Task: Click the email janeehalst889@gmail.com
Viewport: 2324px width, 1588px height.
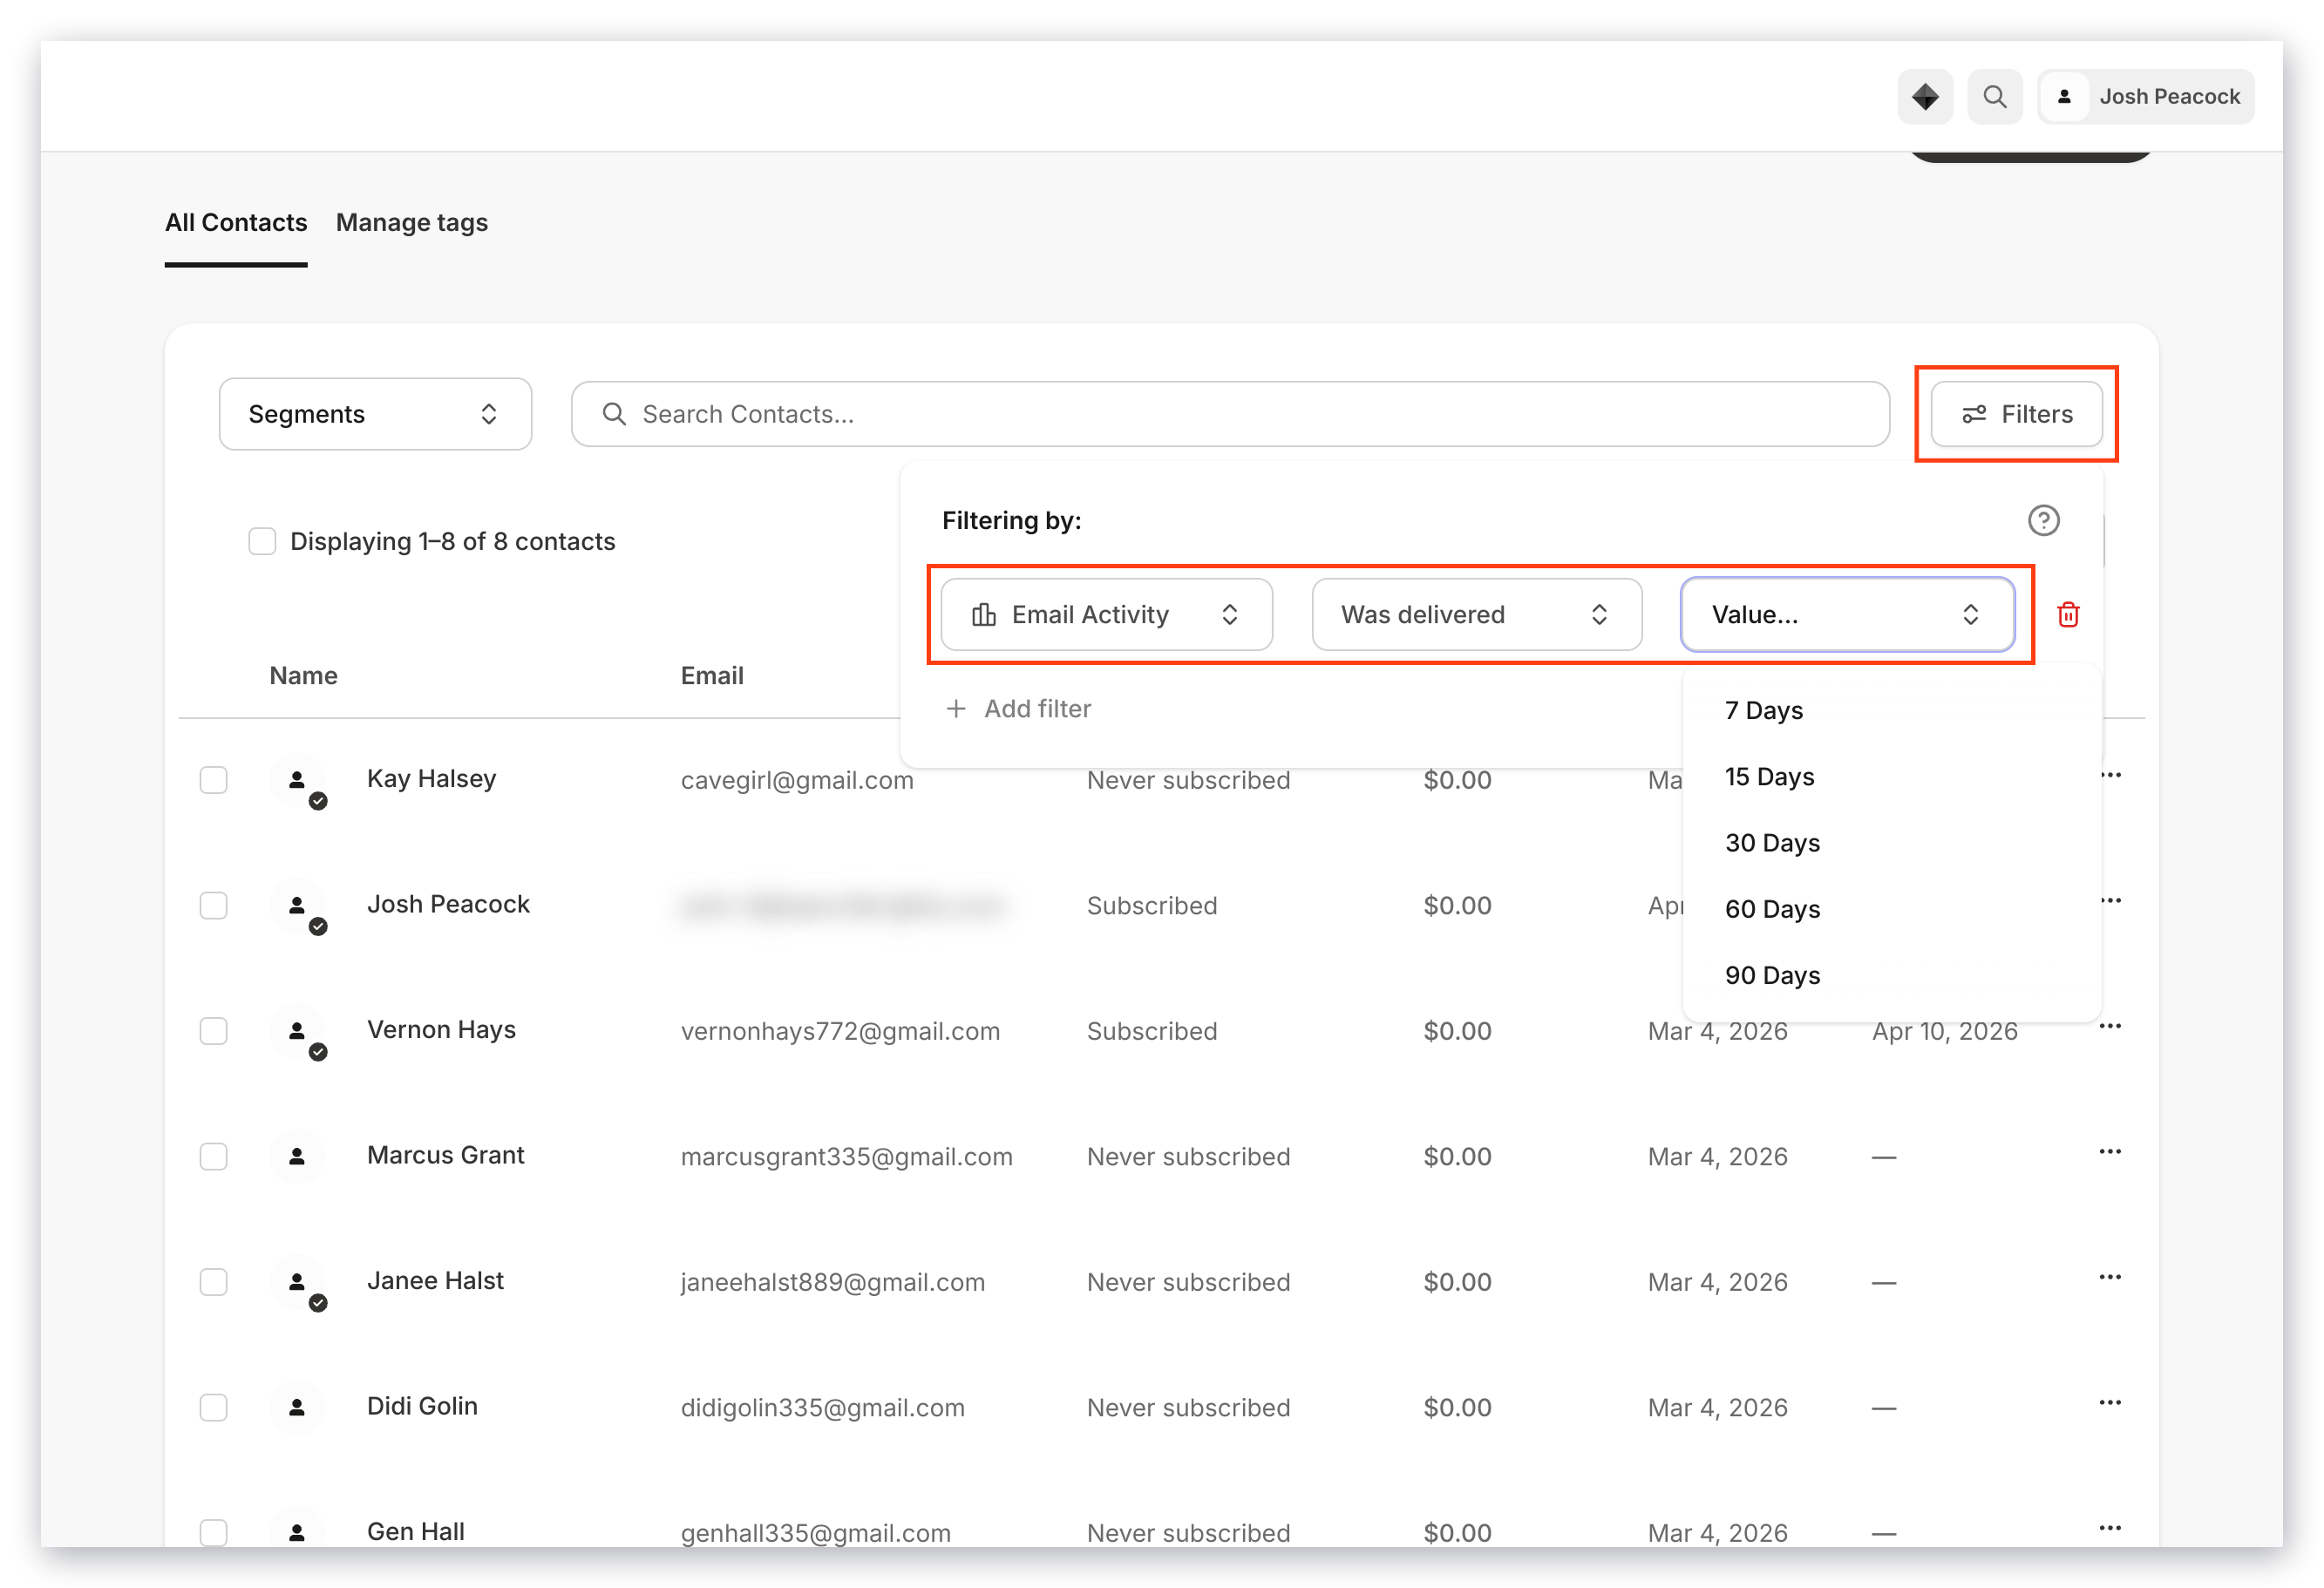Action: [x=832, y=1282]
